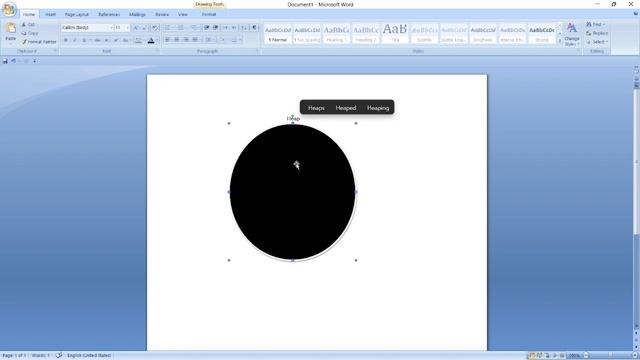The height and width of the screenshot is (360, 640).
Task: Cut the selection with Cut
Action: coord(28,24)
